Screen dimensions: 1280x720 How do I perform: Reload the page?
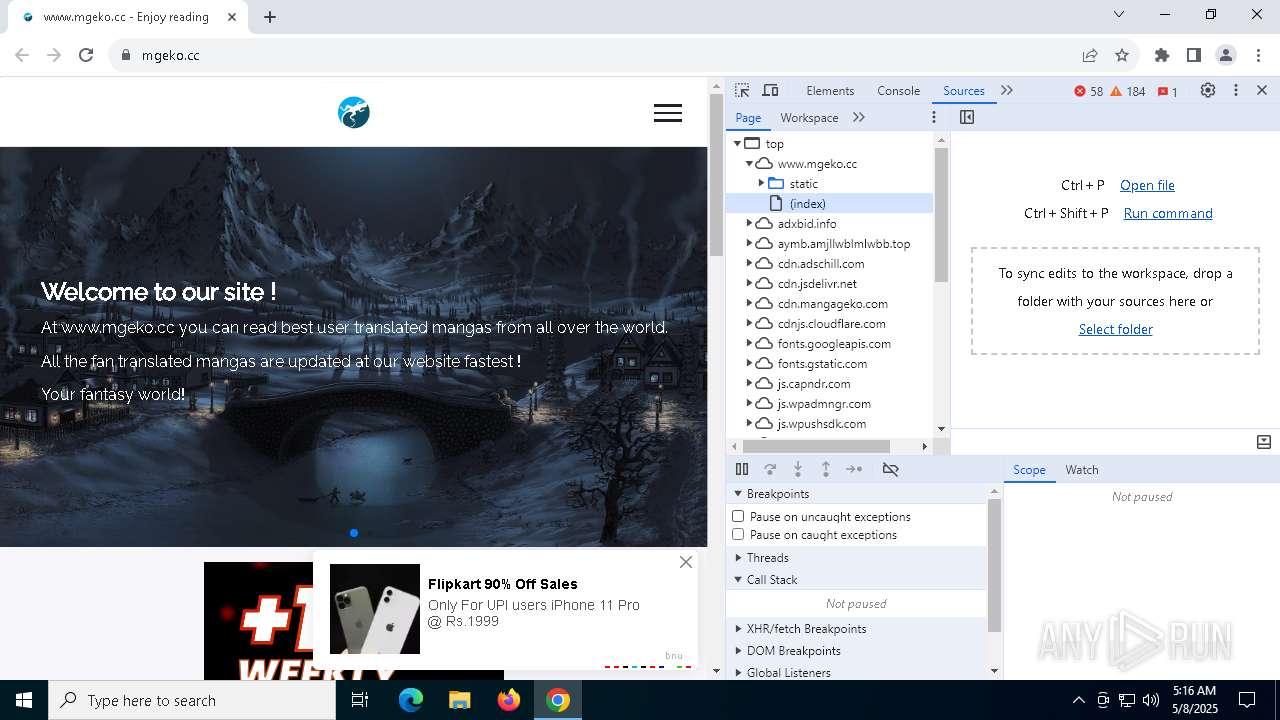coord(86,55)
